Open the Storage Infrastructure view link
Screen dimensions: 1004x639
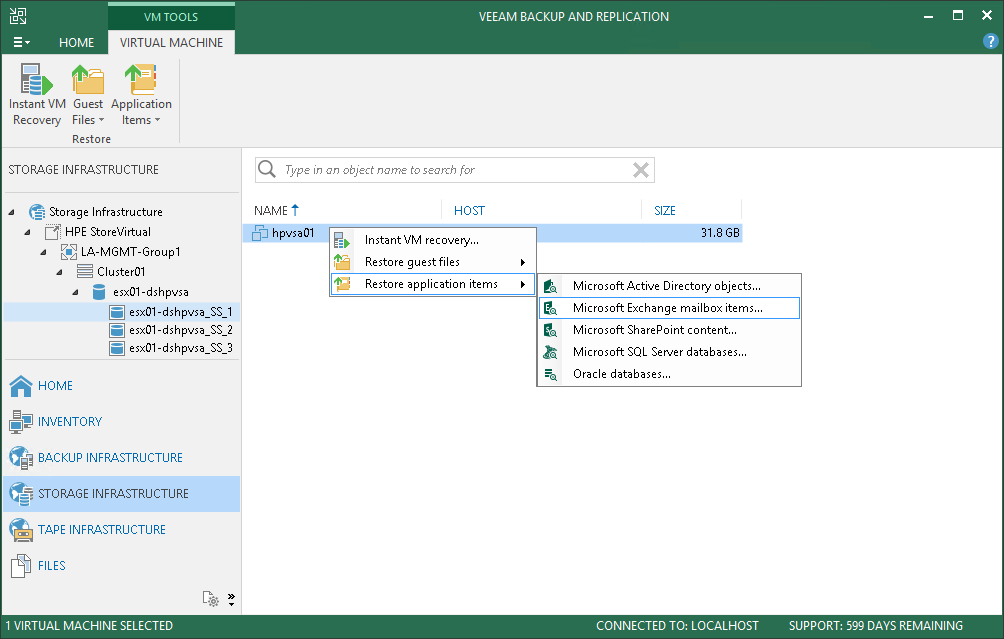point(113,494)
